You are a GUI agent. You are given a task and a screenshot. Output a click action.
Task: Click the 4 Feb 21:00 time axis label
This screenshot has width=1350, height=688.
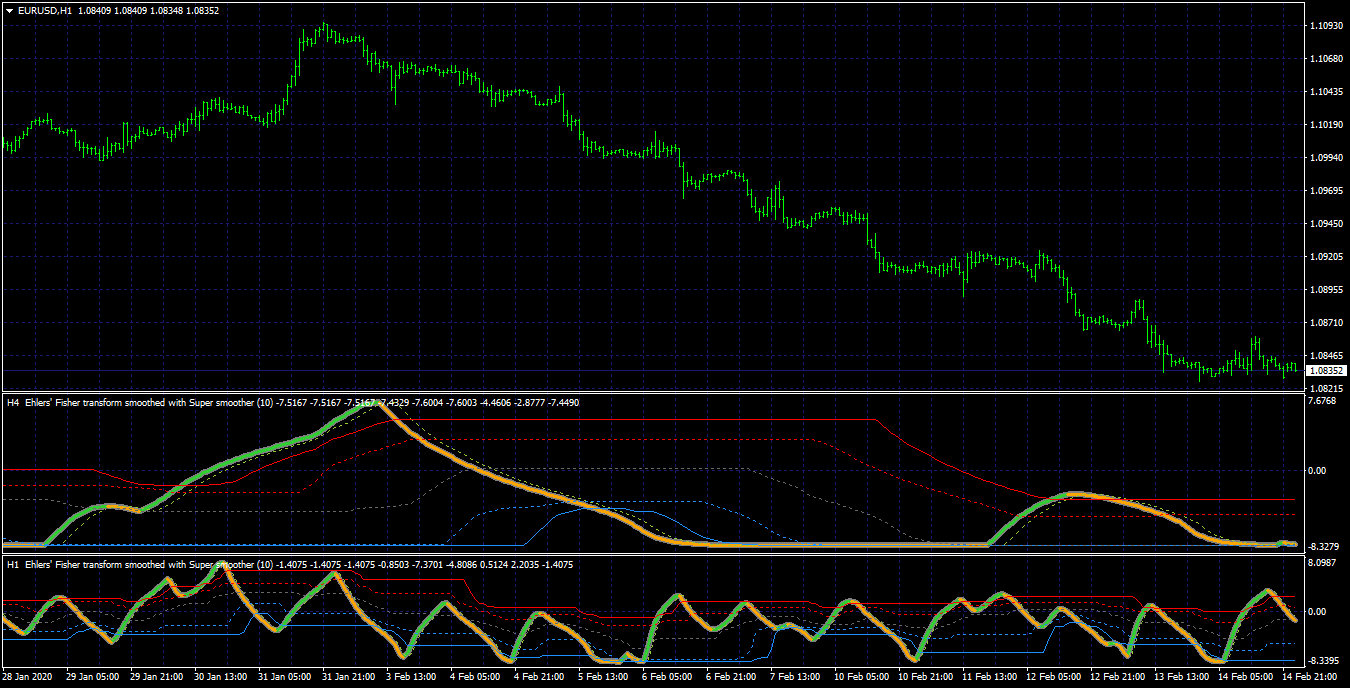pos(540,677)
